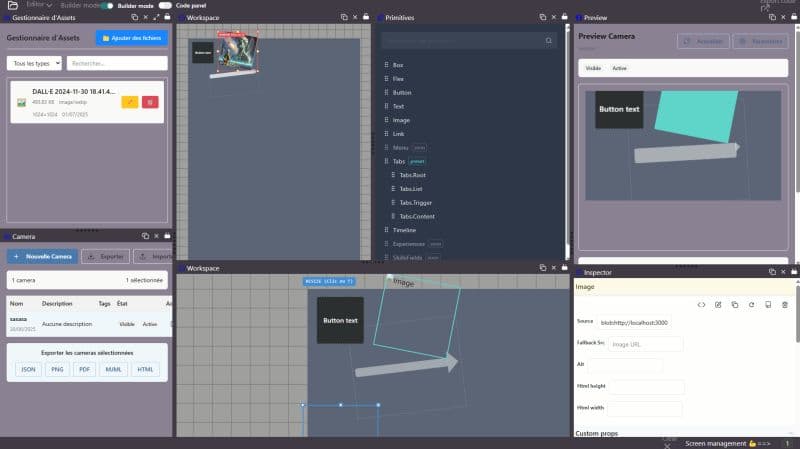Open the folder icon in top-left corner
The width and height of the screenshot is (800, 449).
(x=12, y=6)
